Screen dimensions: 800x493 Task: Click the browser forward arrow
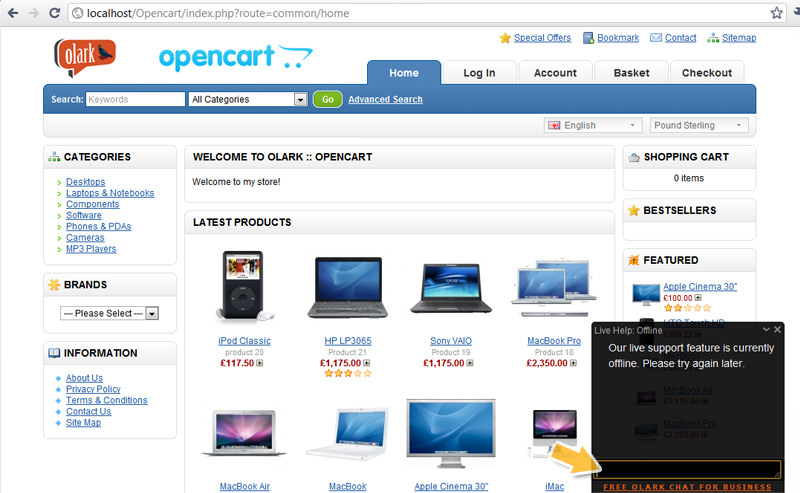pyautogui.click(x=34, y=13)
